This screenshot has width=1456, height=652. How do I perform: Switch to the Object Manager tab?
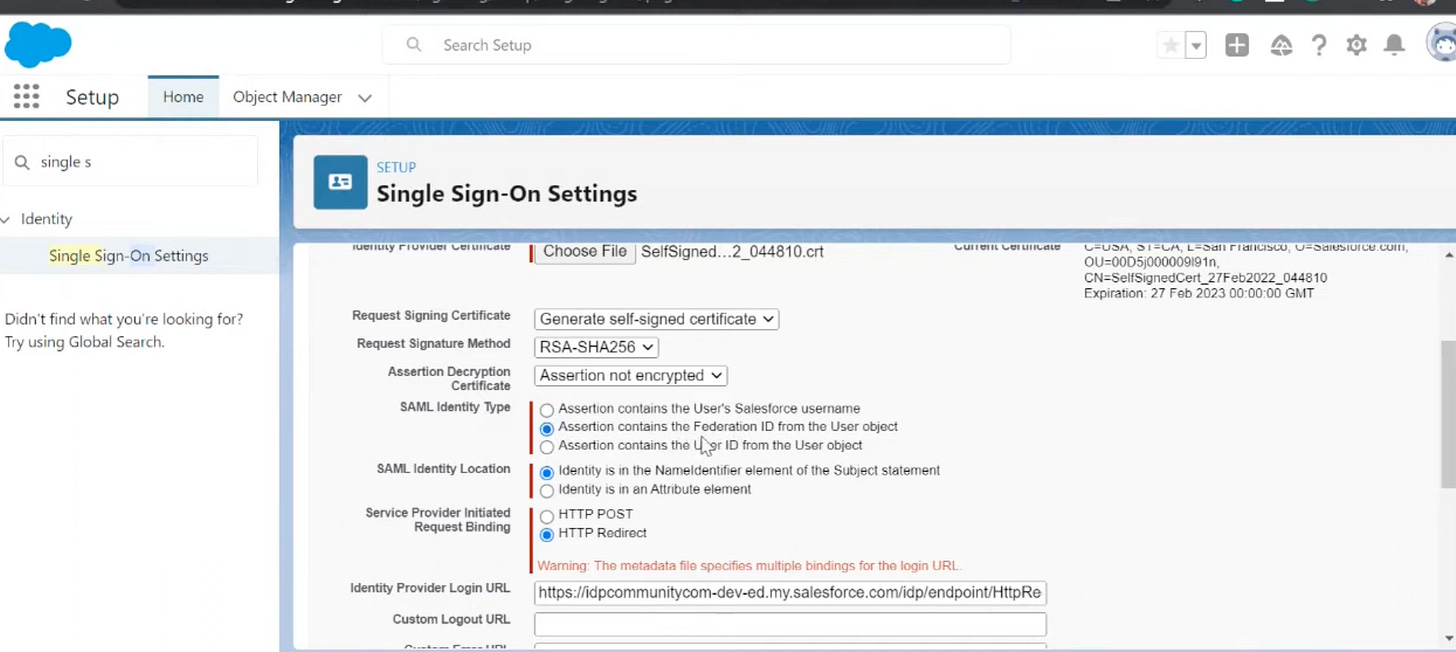(x=287, y=97)
